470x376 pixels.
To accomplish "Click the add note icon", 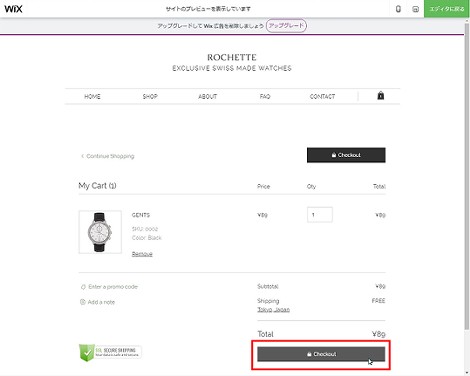I will click(83, 302).
